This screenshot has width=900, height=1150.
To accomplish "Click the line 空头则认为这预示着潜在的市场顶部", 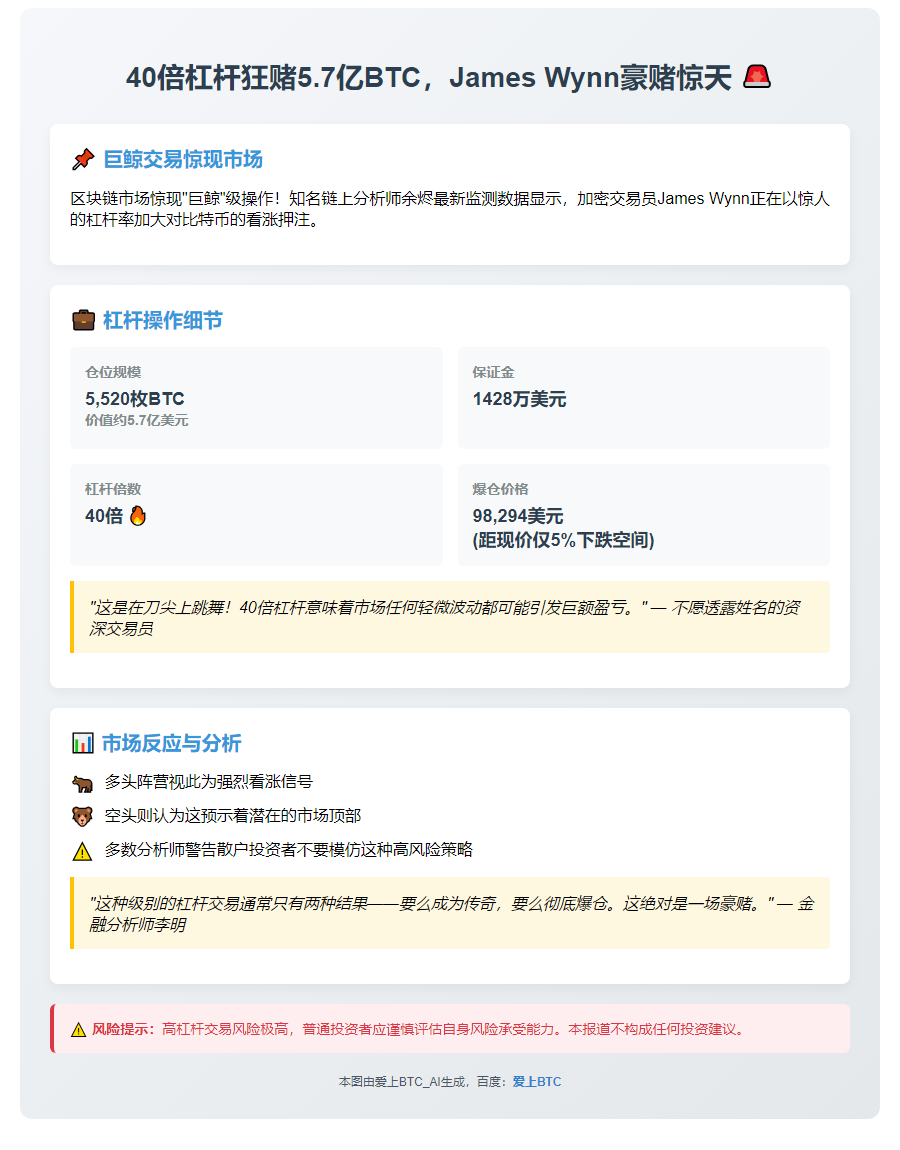I will 233,816.
